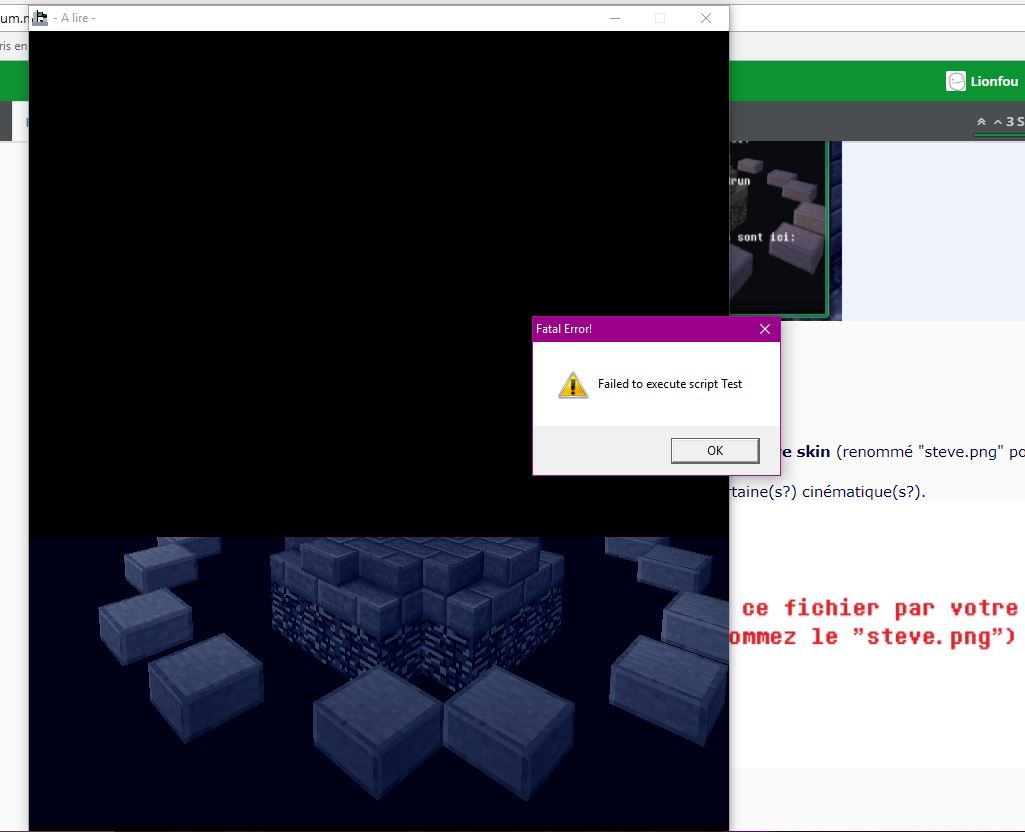Click the app icon in the 'A lire' title bar
The height and width of the screenshot is (832, 1025).
tap(40, 18)
